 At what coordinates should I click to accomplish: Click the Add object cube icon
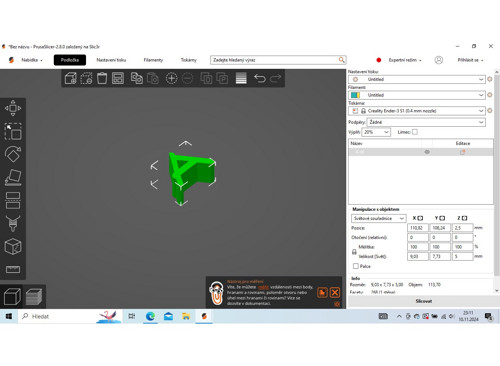click(71, 78)
